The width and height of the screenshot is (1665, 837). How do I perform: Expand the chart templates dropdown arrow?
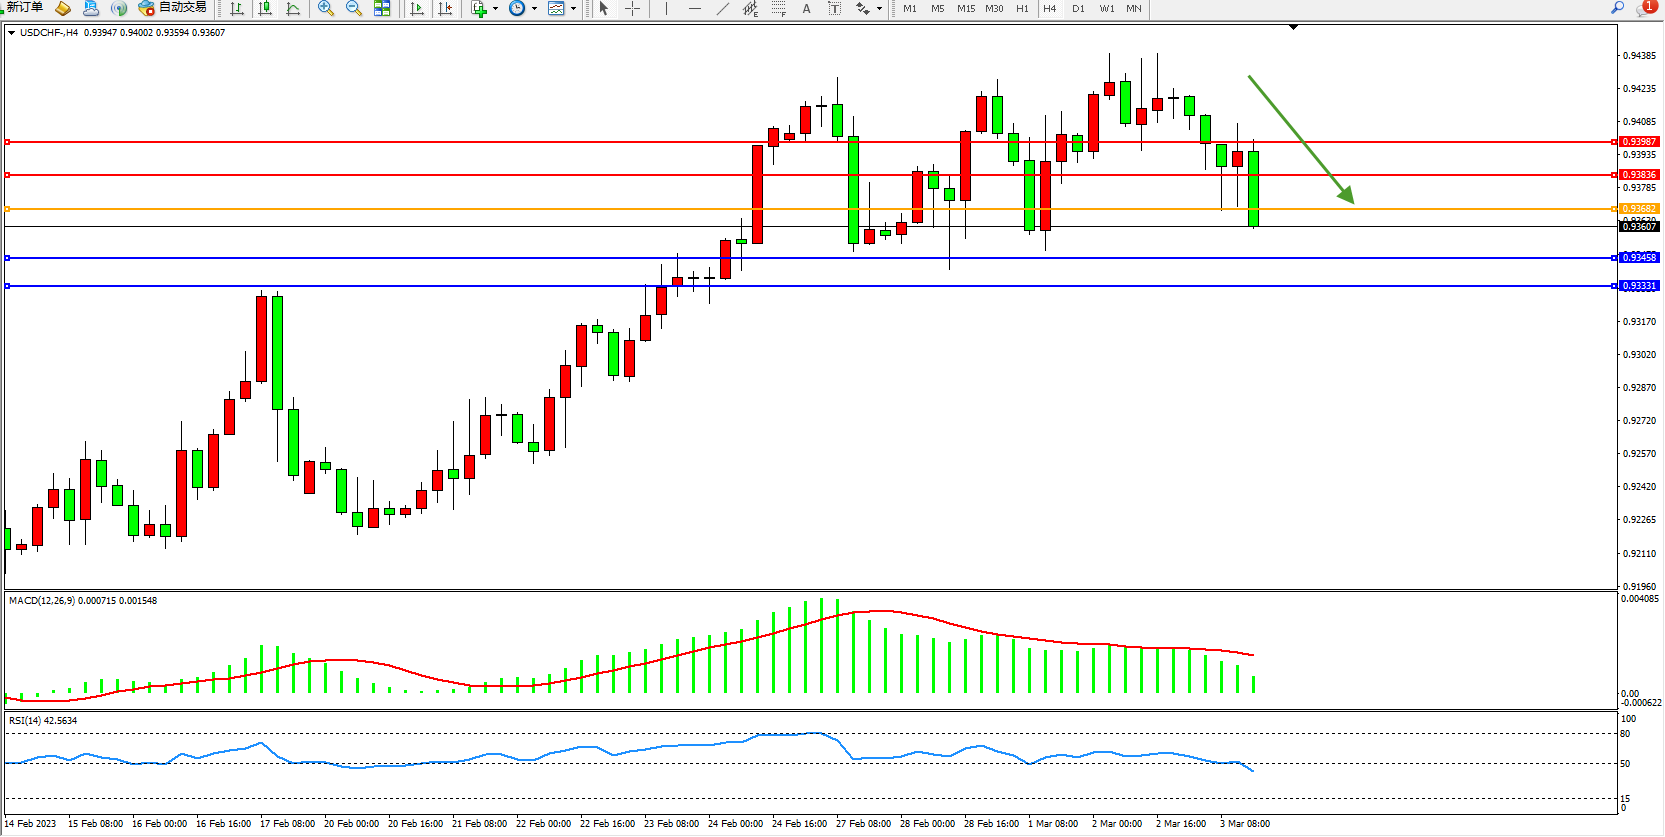[x=573, y=8]
